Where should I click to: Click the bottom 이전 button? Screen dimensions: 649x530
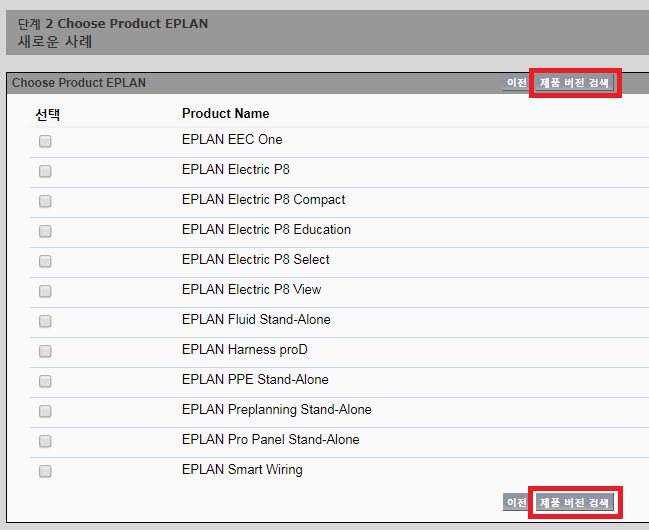point(516,502)
